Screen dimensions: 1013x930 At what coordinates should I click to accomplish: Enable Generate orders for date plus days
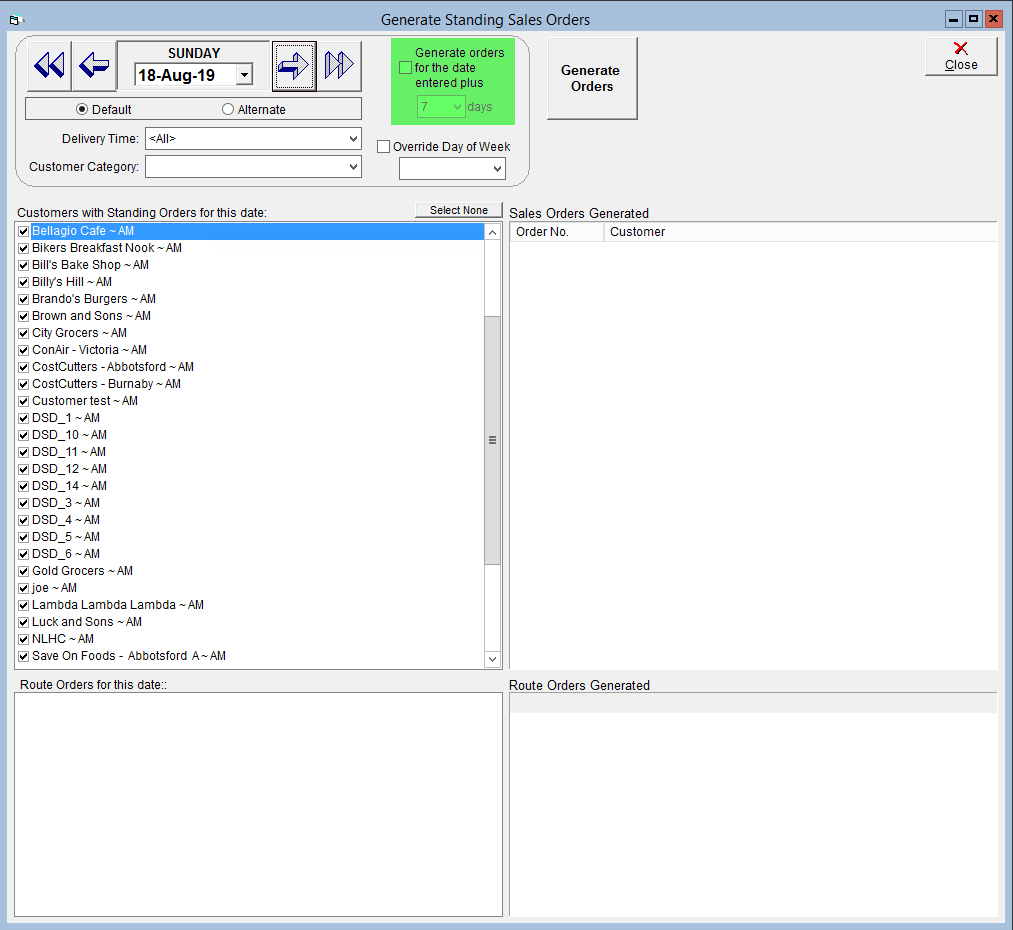click(406, 67)
